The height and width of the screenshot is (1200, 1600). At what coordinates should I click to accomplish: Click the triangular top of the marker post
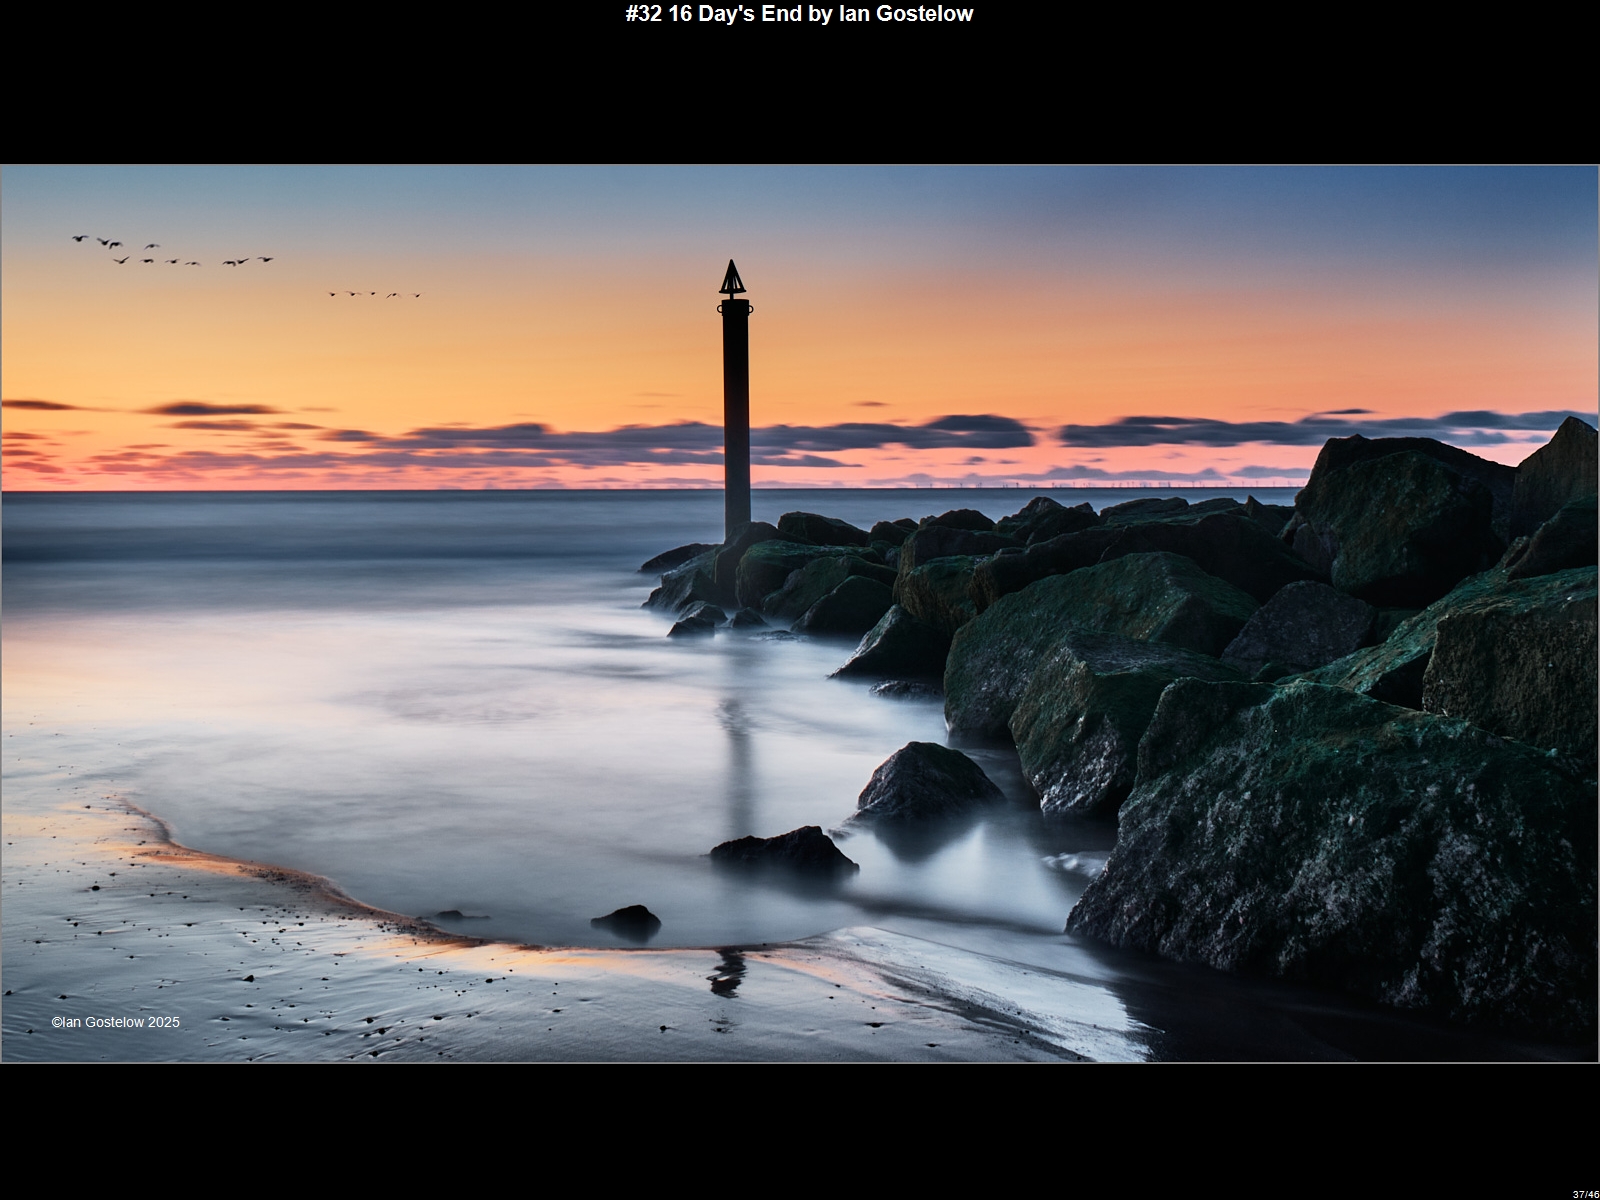tap(732, 278)
